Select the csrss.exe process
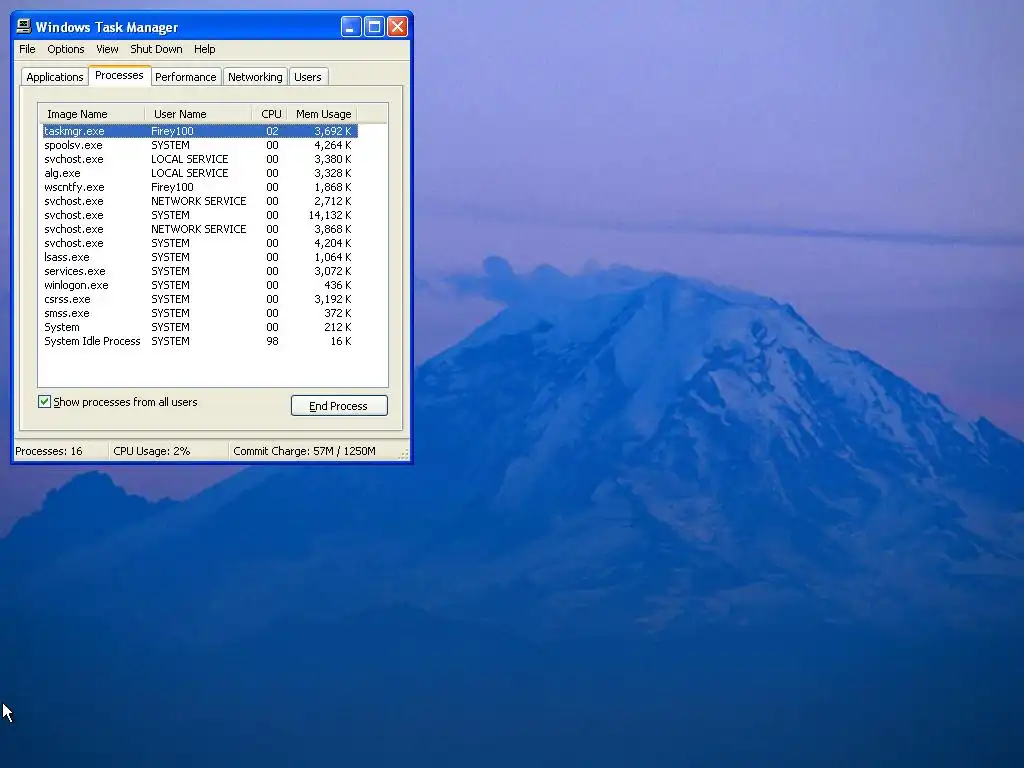Image resolution: width=1024 pixels, height=768 pixels. (x=199, y=299)
